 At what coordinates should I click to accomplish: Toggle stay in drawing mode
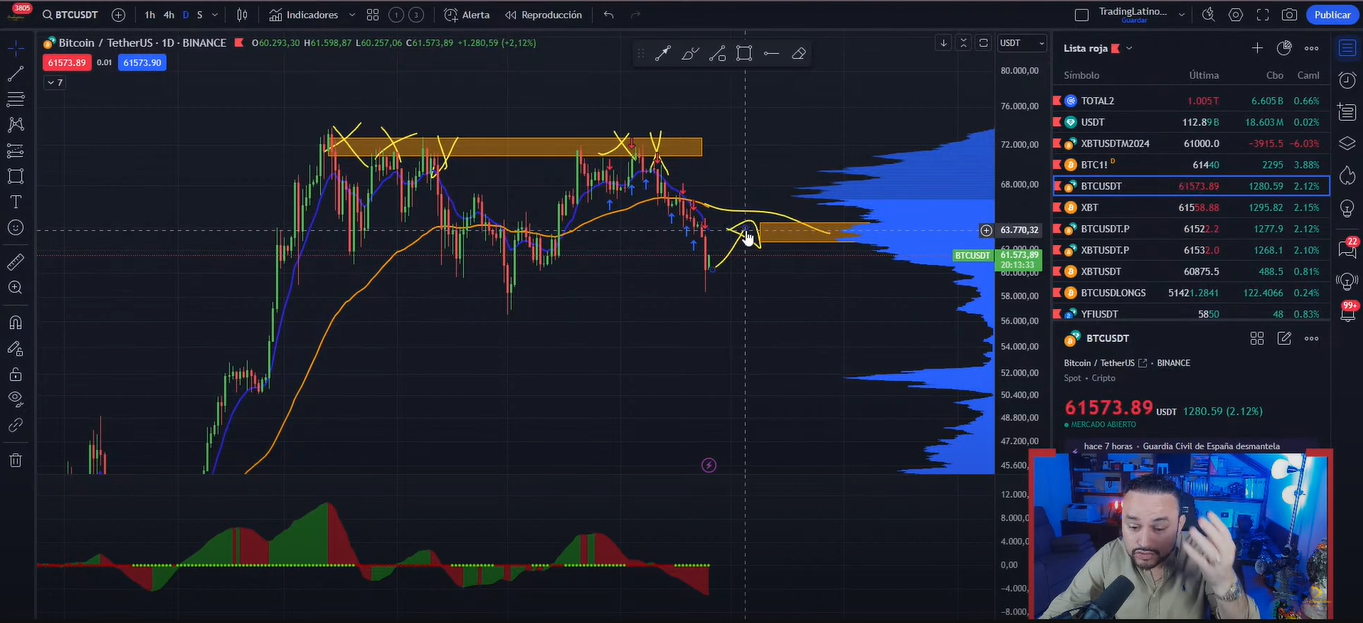pos(16,349)
